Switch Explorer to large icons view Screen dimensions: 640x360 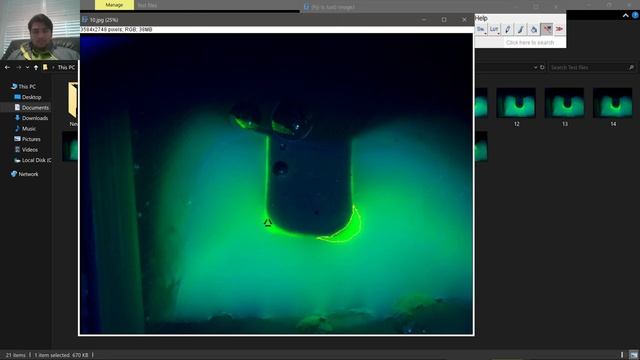tap(633, 355)
